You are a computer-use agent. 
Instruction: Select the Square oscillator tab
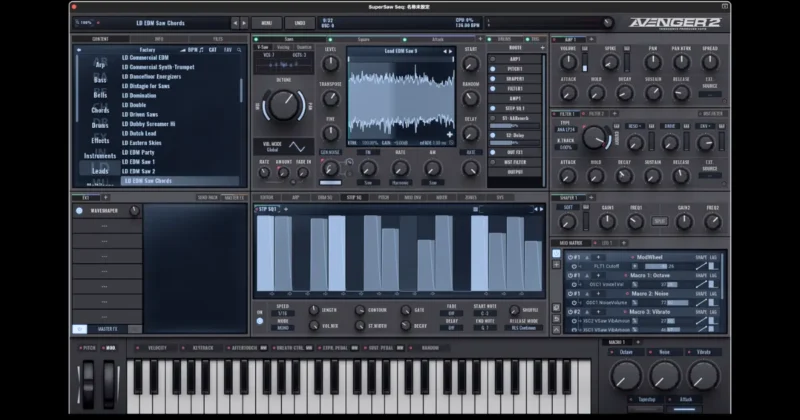pyautogui.click(x=364, y=39)
